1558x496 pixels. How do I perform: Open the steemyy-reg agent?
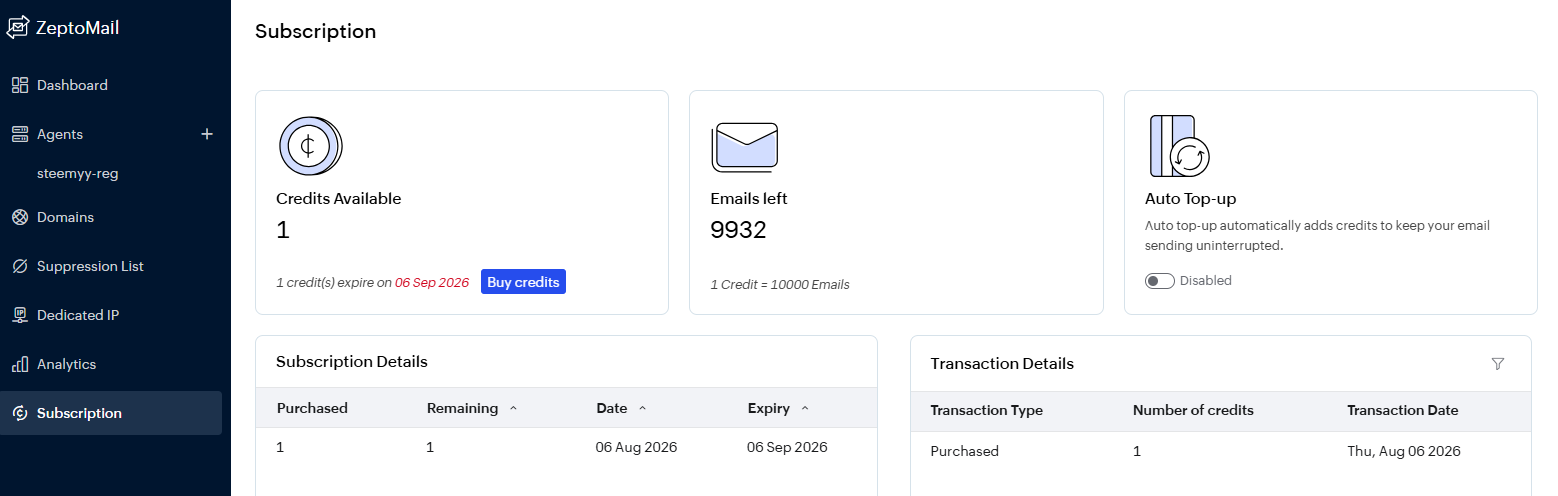[x=78, y=173]
